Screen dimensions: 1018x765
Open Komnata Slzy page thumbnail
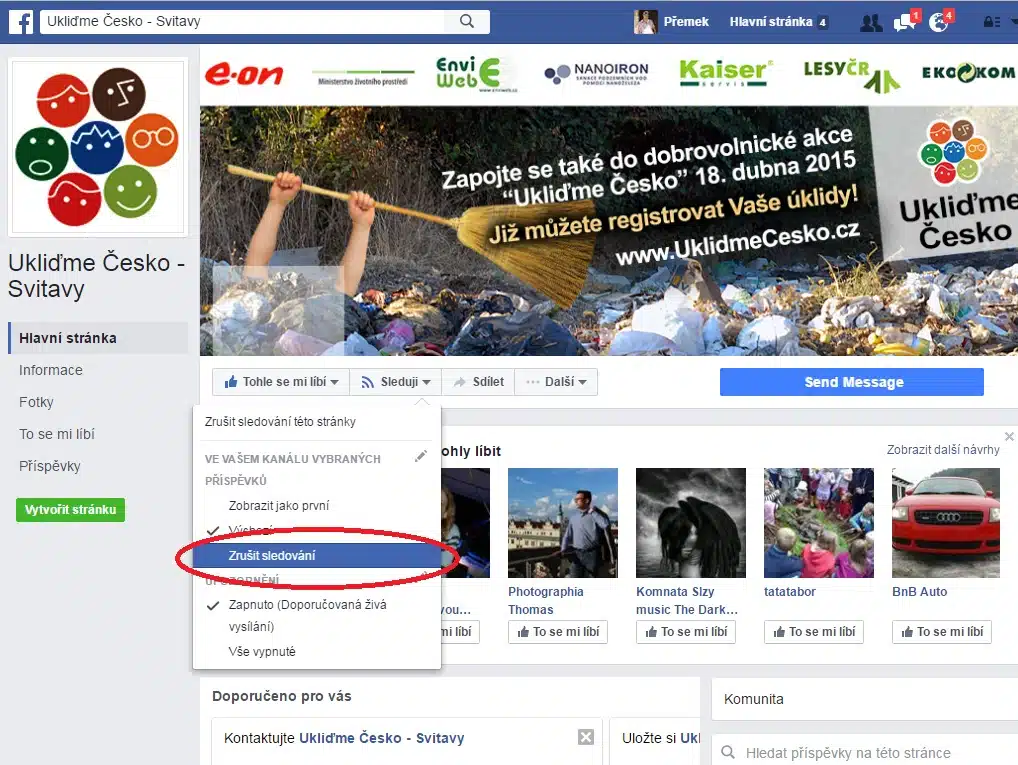pyautogui.click(x=691, y=523)
